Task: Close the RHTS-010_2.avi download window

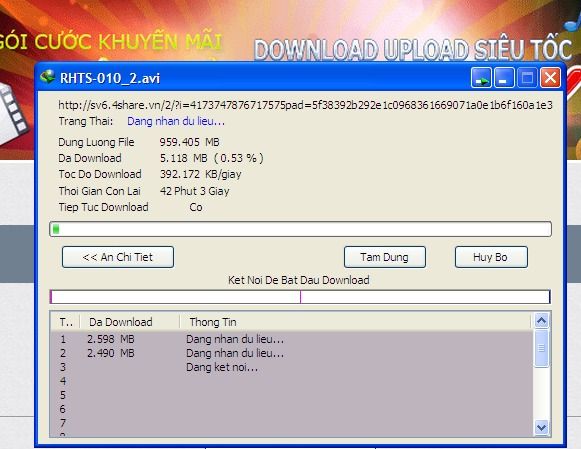Action: tap(550, 78)
